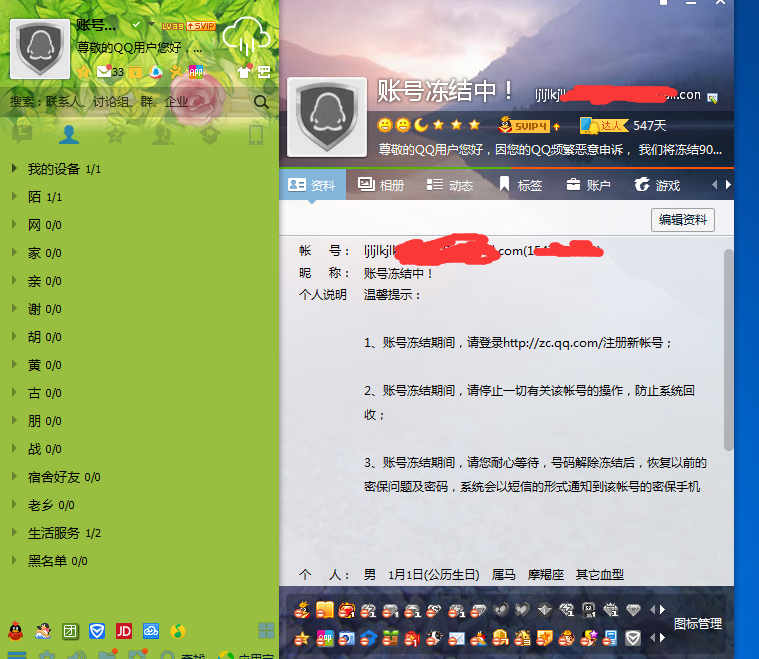Advance upper icon row with right arrow
This screenshot has width=759, height=659.
pyautogui.click(x=663, y=610)
